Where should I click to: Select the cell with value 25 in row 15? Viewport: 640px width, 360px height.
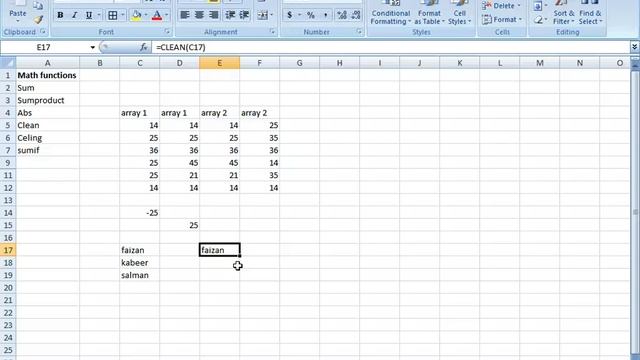coord(180,225)
